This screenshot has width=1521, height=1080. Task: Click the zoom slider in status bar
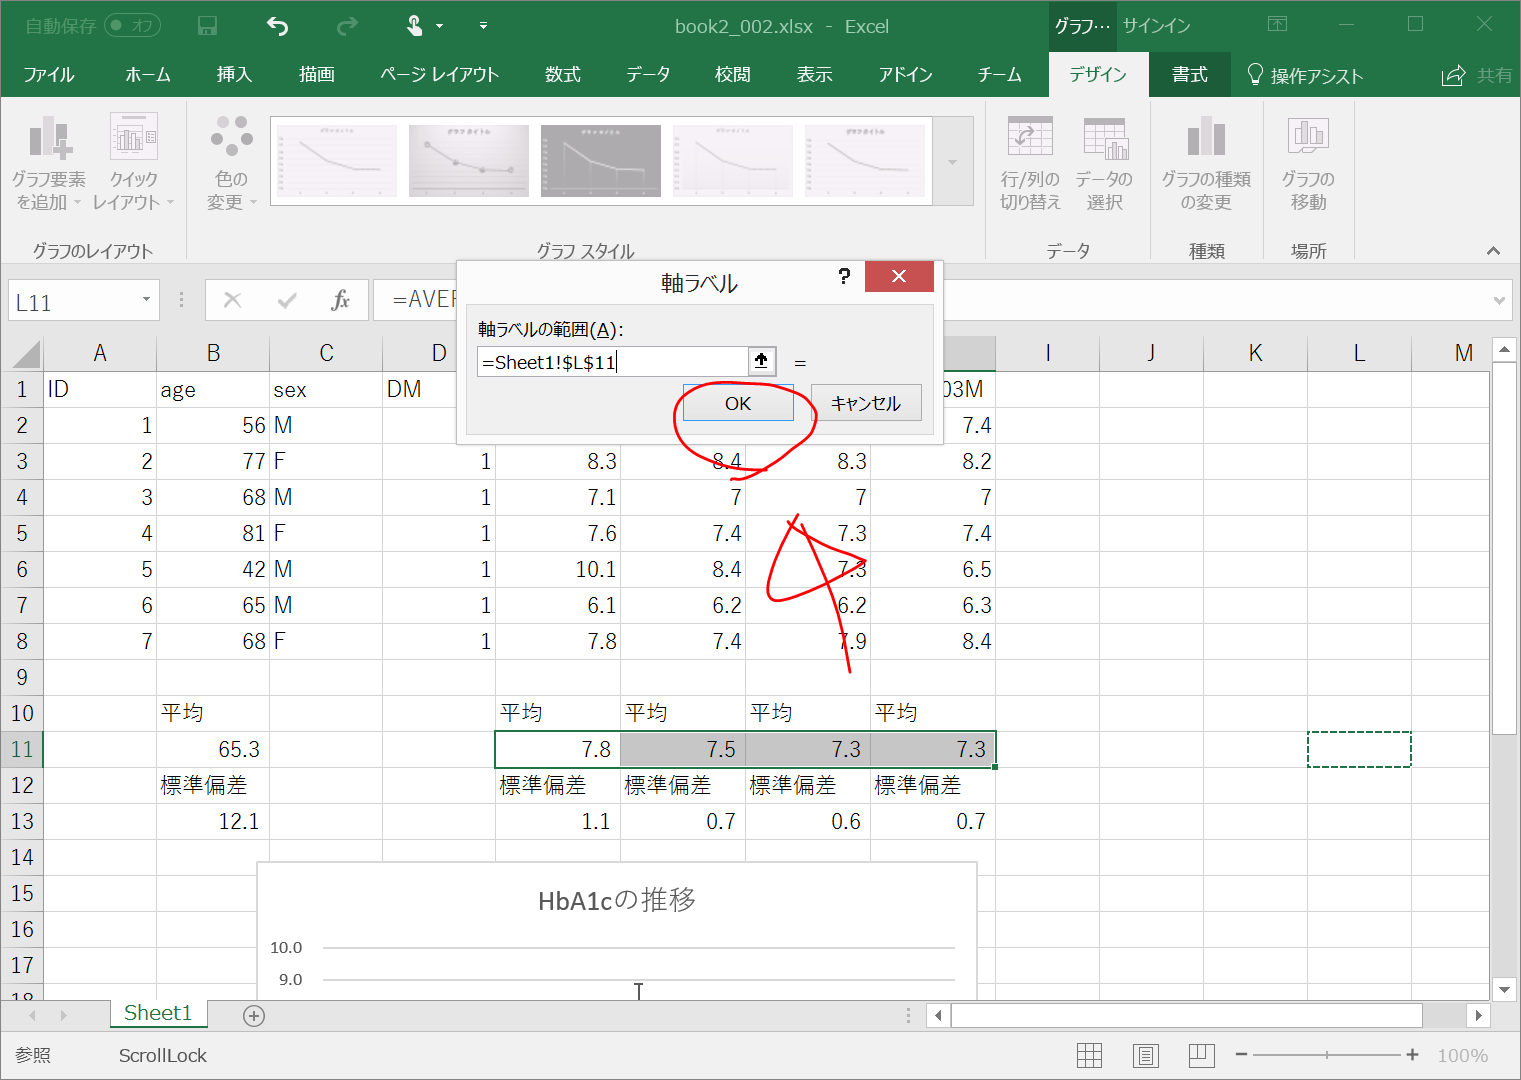point(1326,1055)
